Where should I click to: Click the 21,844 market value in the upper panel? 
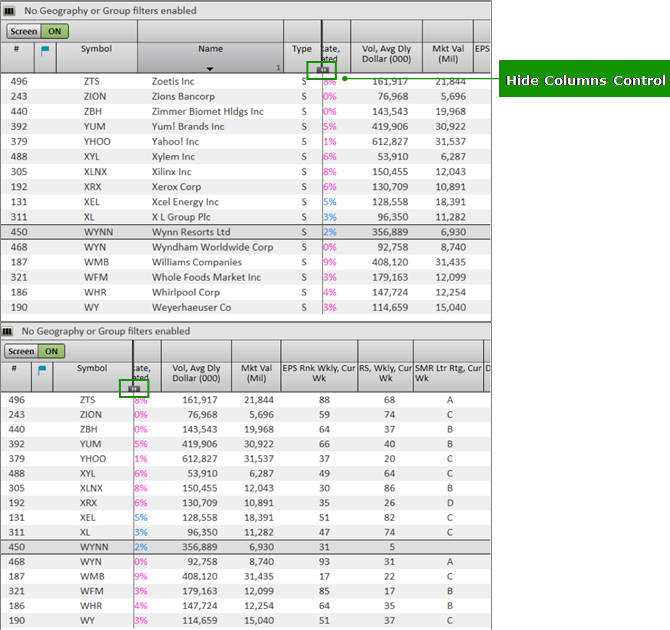tap(450, 81)
